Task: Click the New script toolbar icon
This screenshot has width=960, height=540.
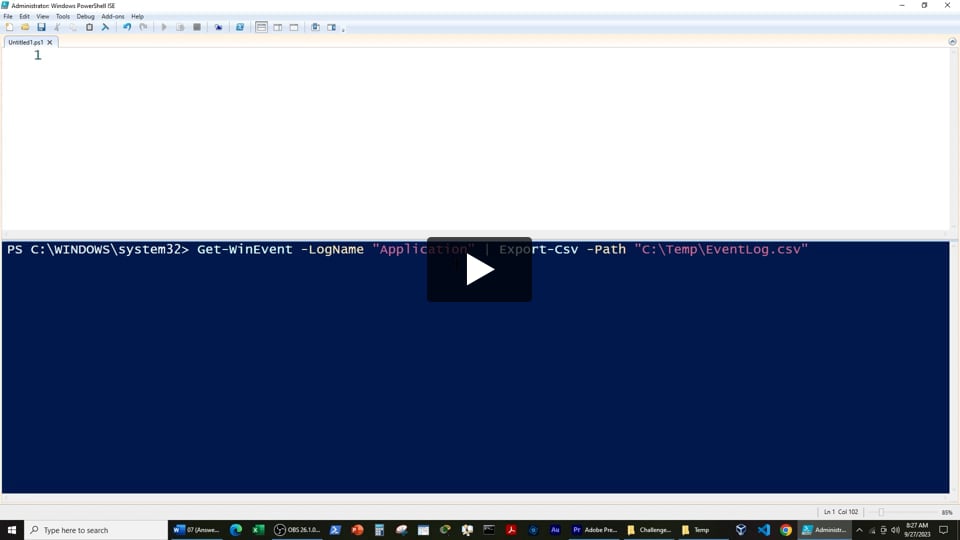Action: (x=9, y=27)
